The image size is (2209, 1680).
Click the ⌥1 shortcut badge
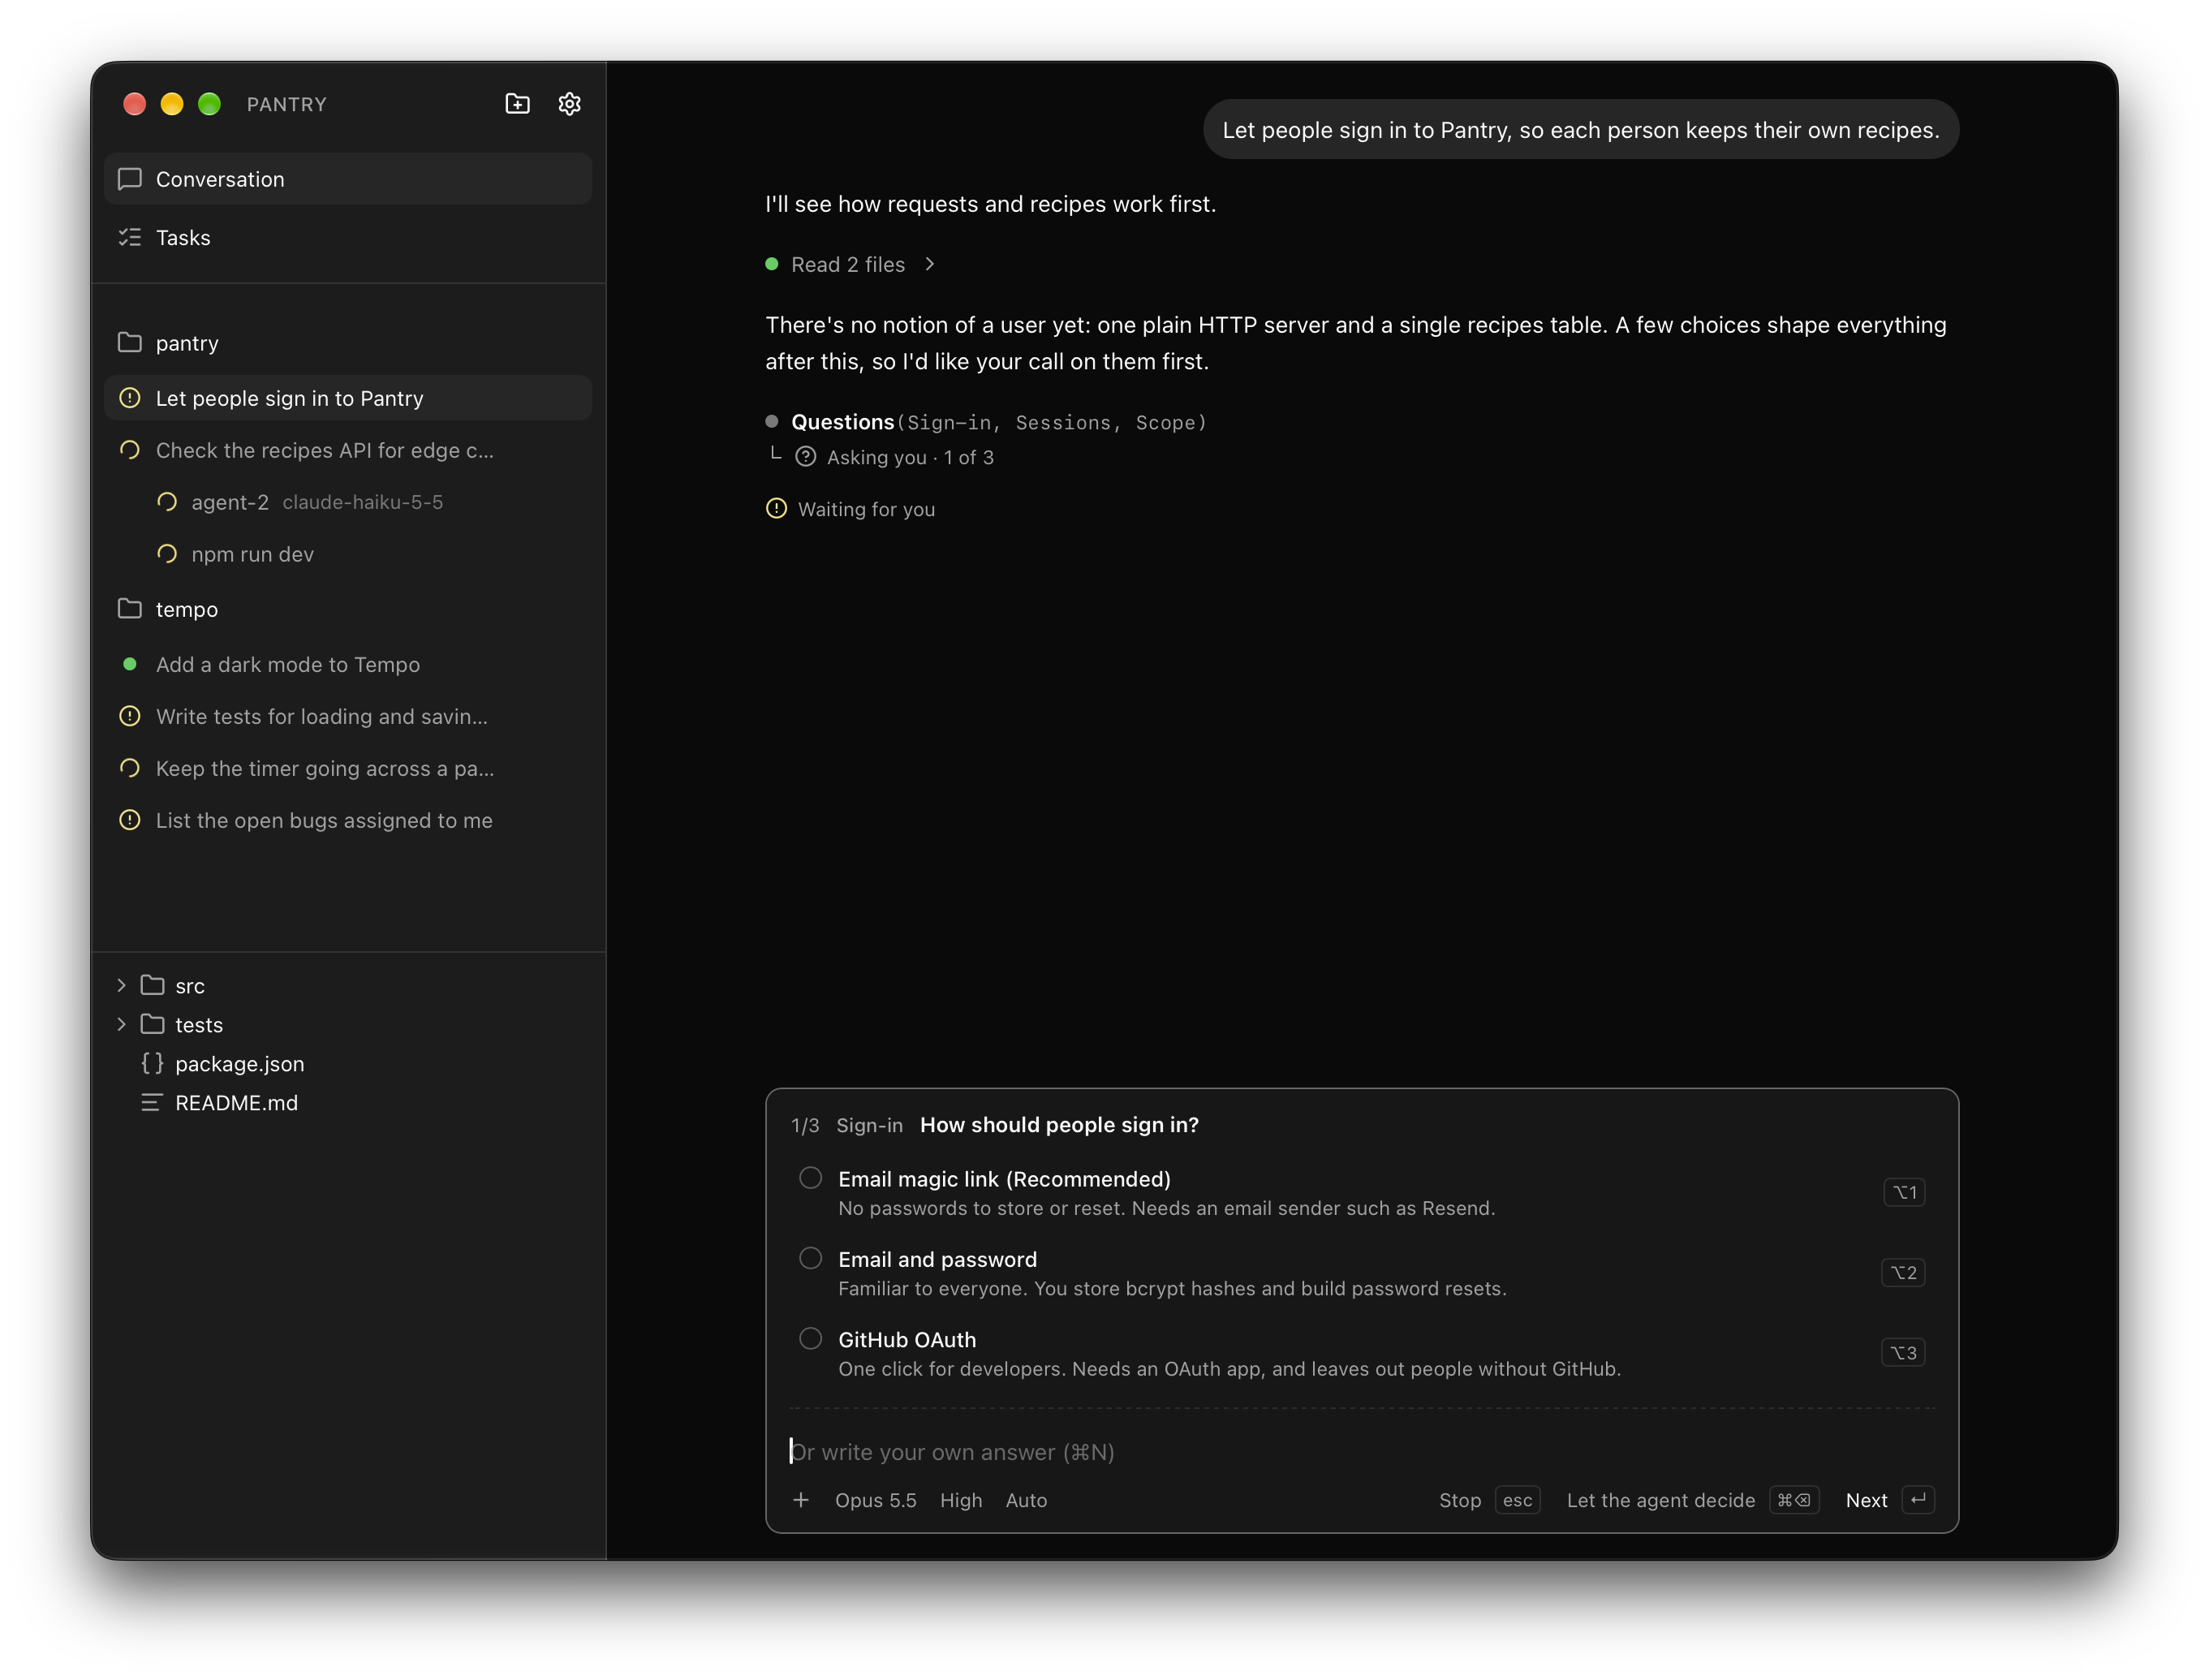(x=1904, y=1192)
